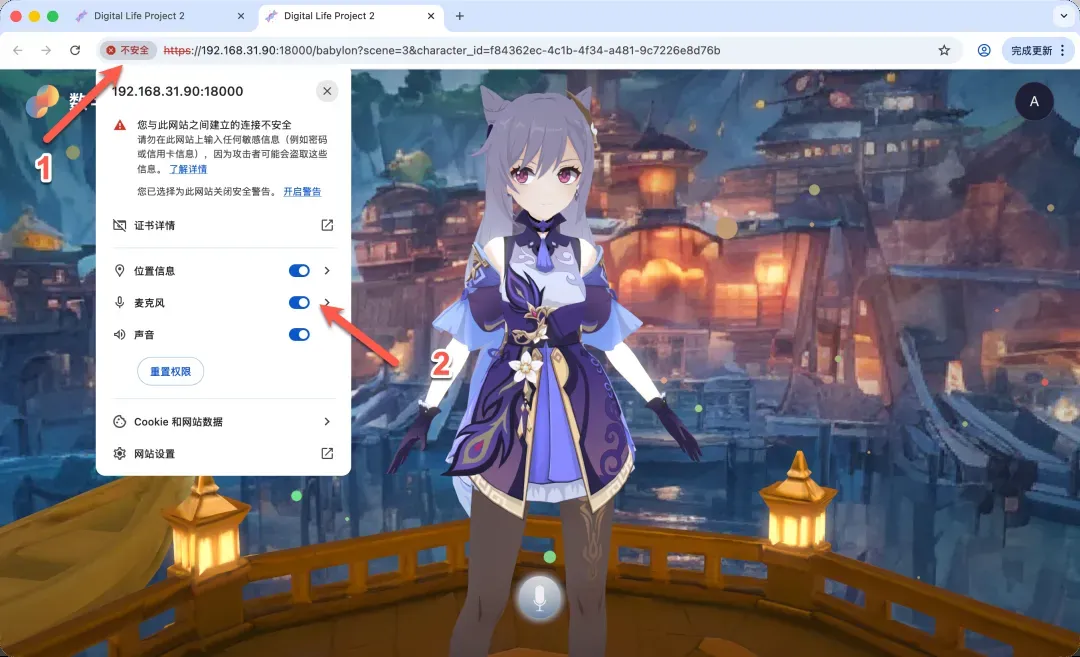Screen dimensions: 1080x657
Task: Click the microphone record button at bottom
Action: click(539, 598)
